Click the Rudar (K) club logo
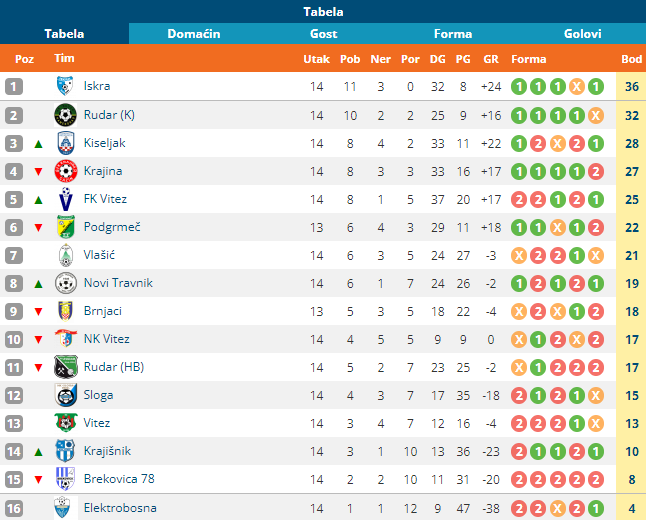This screenshot has height=520, width=646. [x=65, y=115]
